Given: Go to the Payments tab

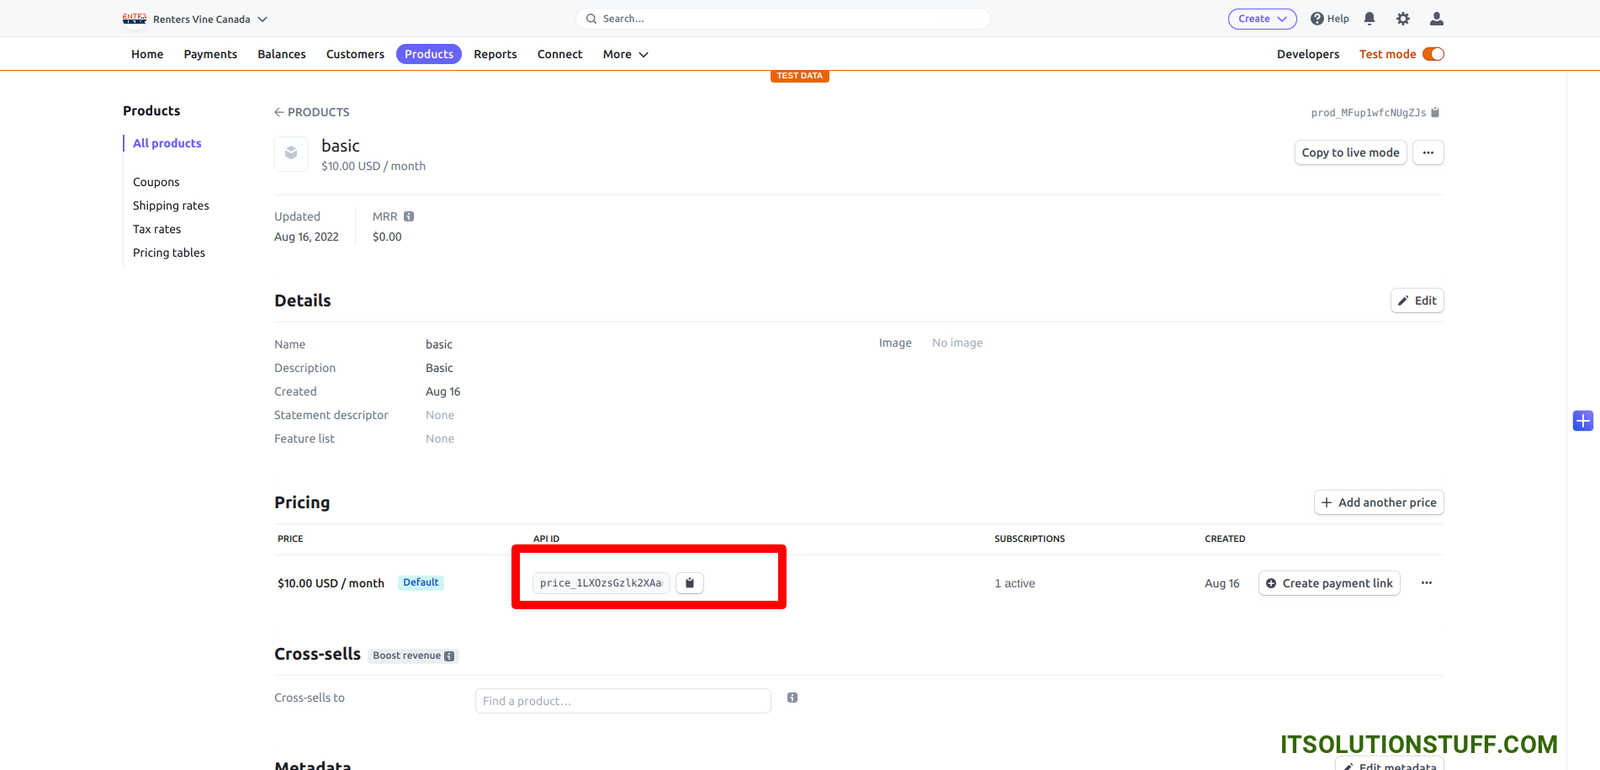Looking at the screenshot, I should (x=210, y=54).
